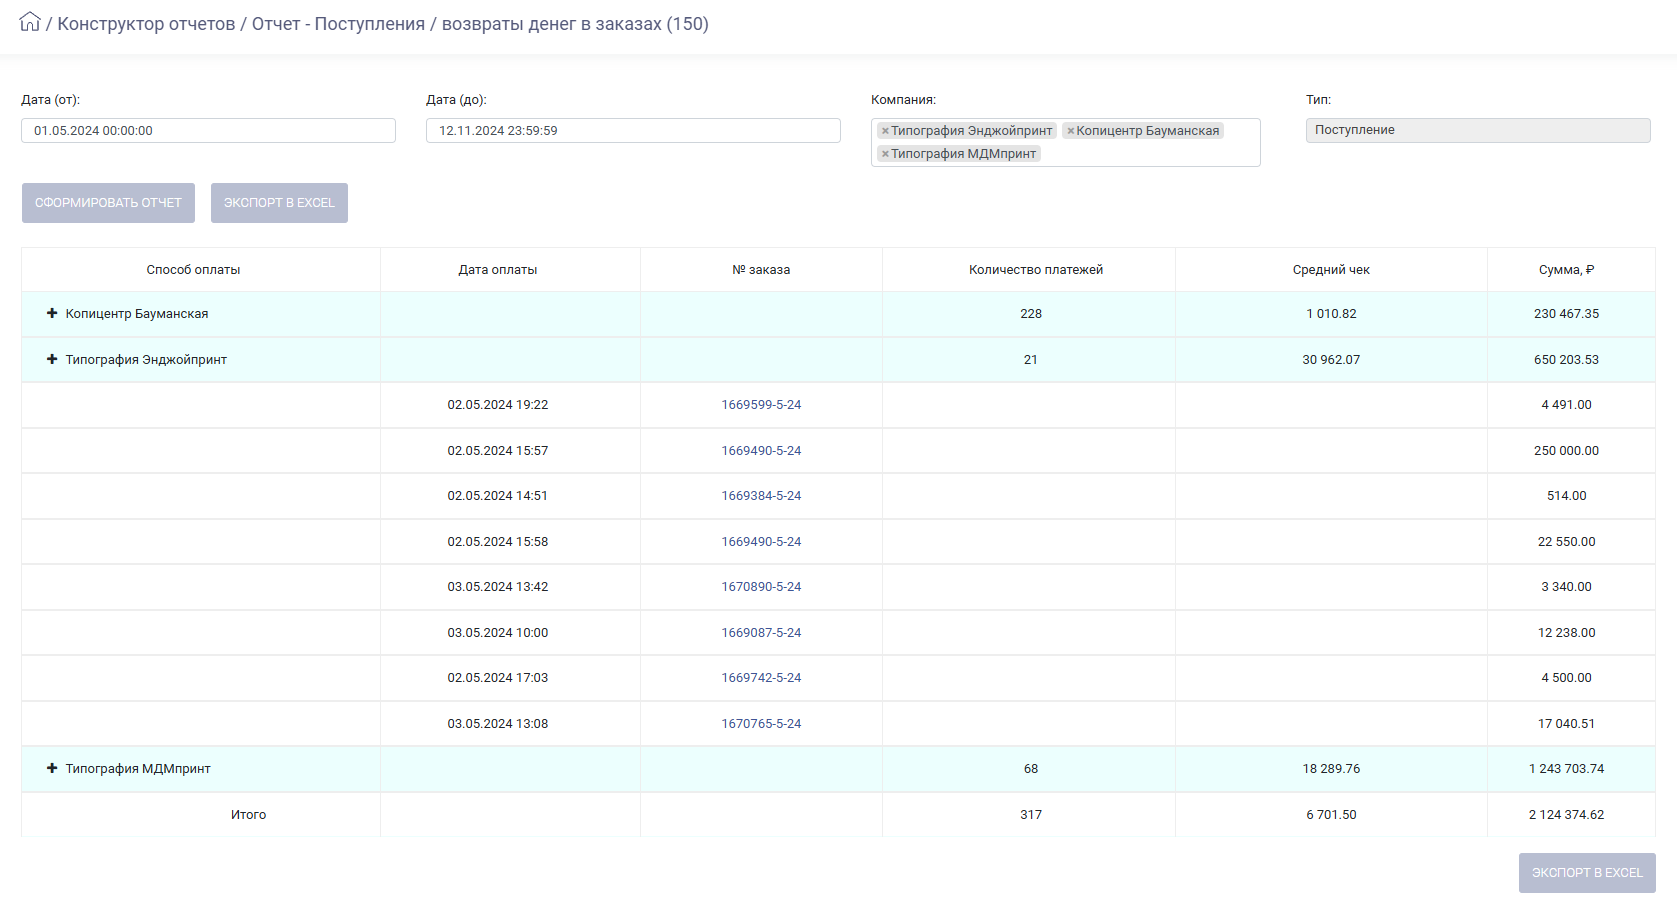1677x906 pixels.
Task: Select total sum 2 124 374.62
Action: click(x=1566, y=815)
